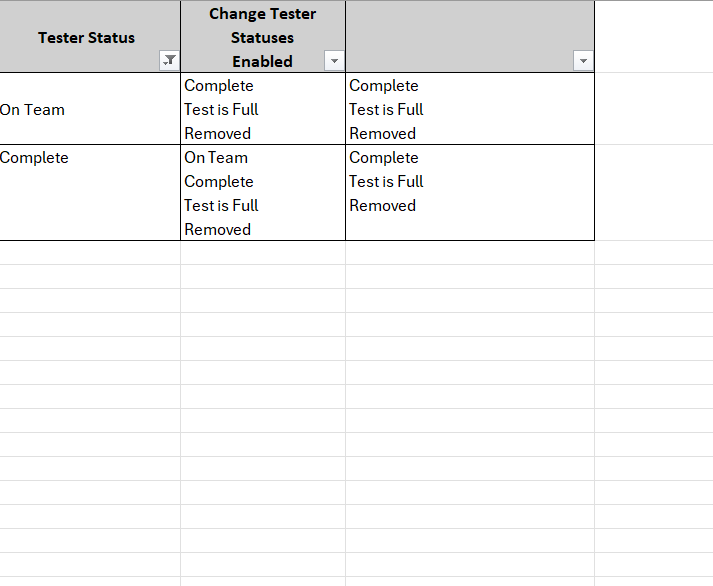Open the blank third column's filter dropdown
The width and height of the screenshot is (713, 586).
pos(583,61)
